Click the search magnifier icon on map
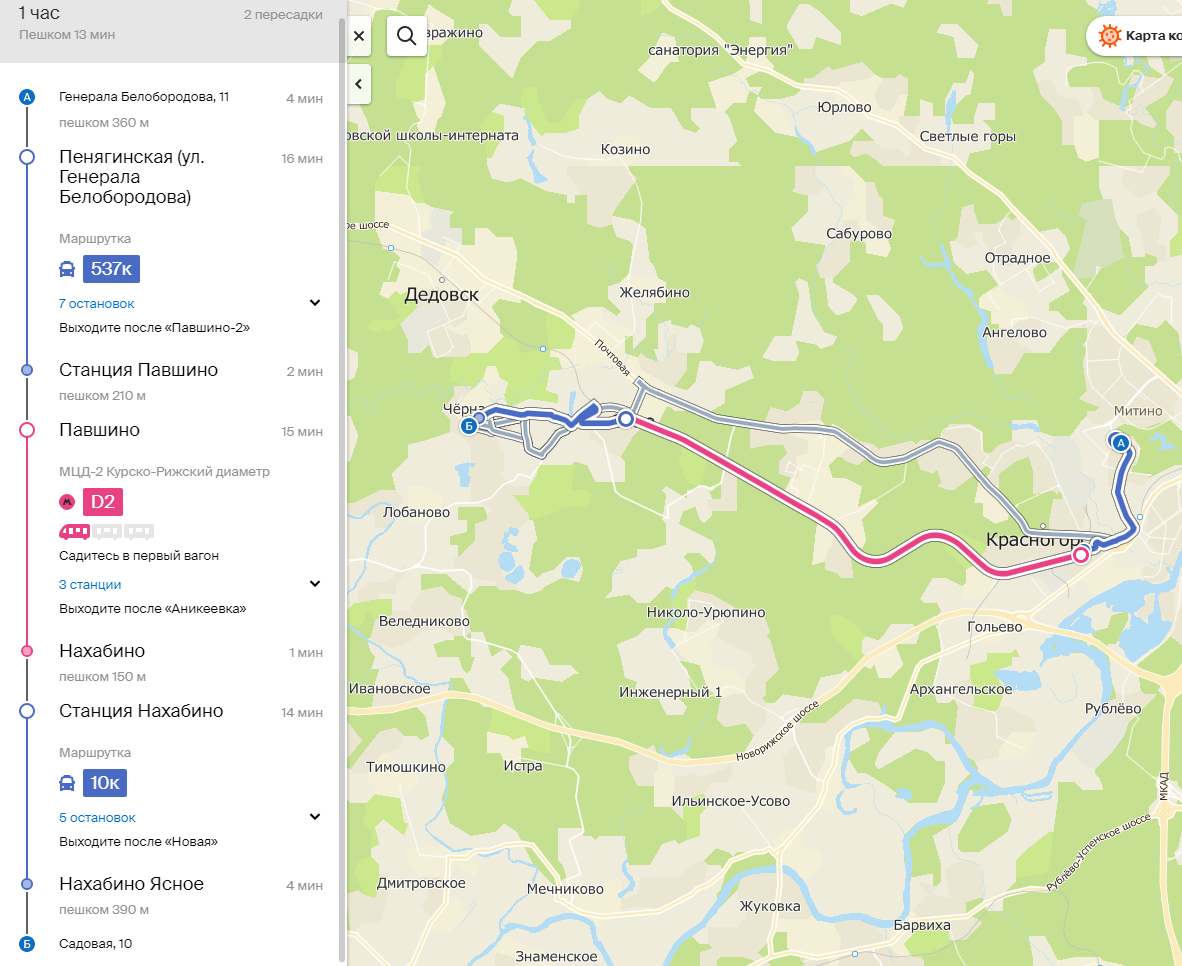Viewport: 1182px width, 966px height. pos(406,36)
